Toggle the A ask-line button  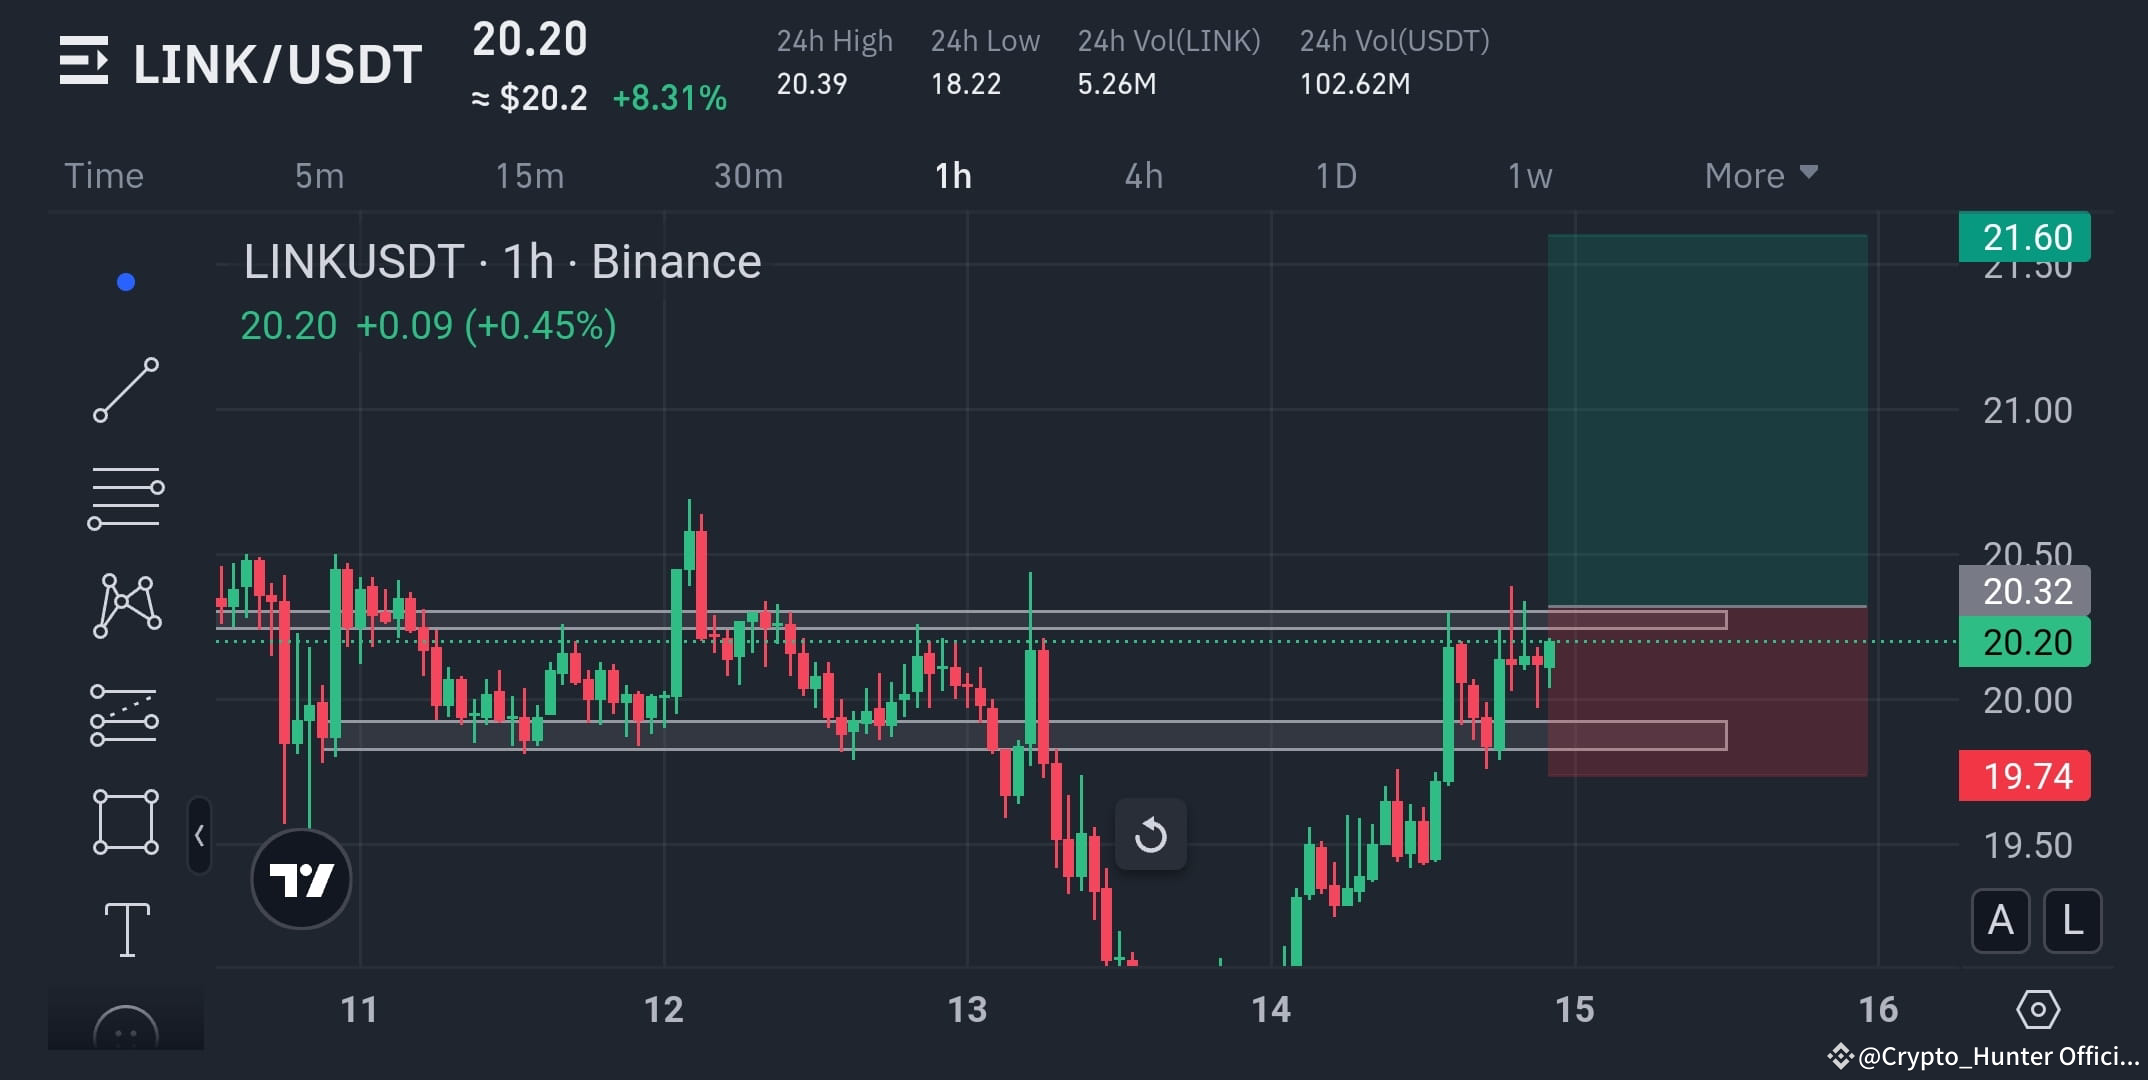point(2000,922)
